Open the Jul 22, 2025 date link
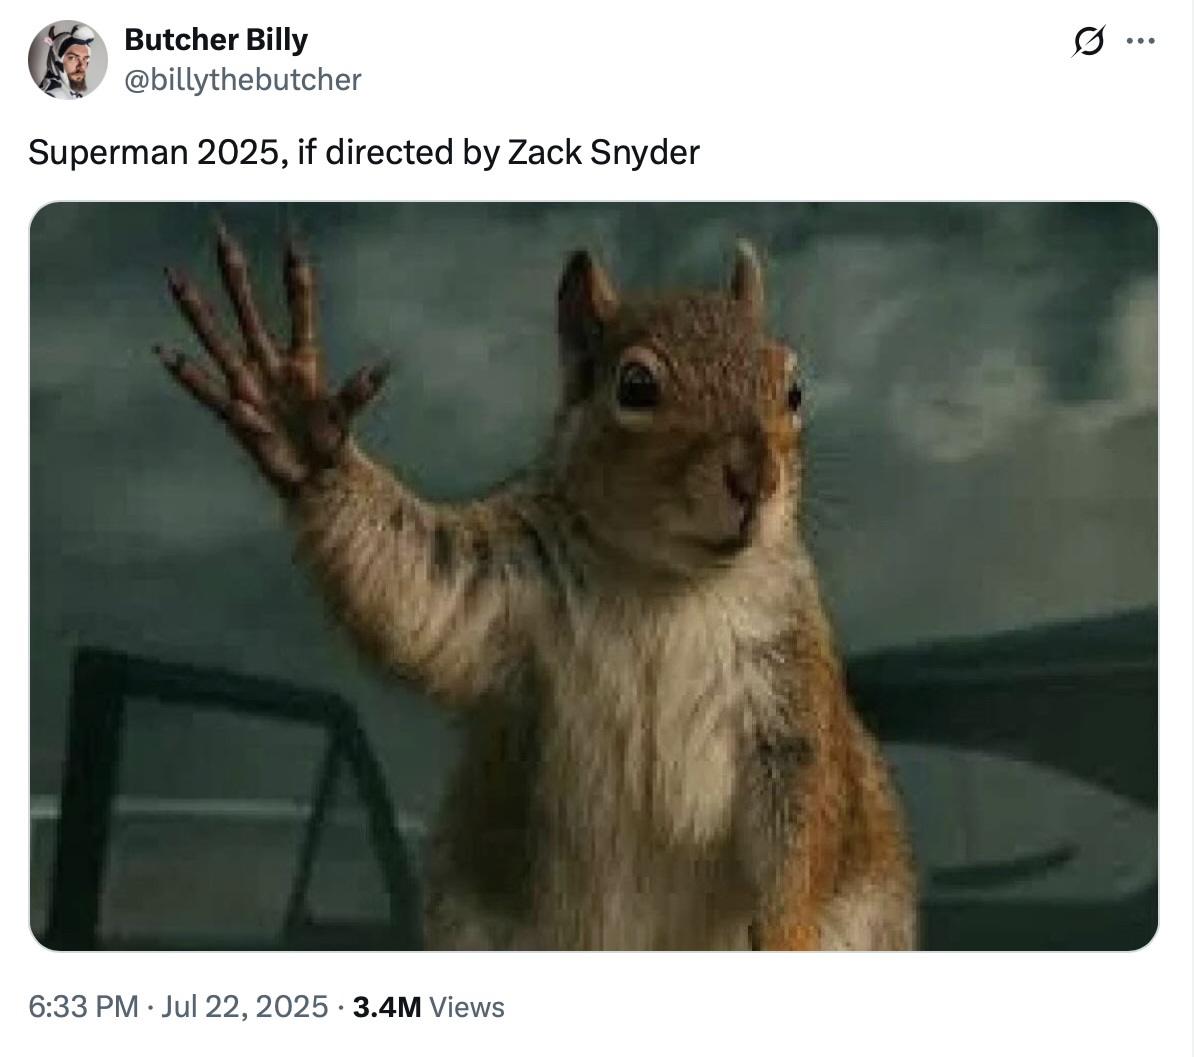The width and height of the screenshot is (1194, 1057). (x=244, y=1007)
